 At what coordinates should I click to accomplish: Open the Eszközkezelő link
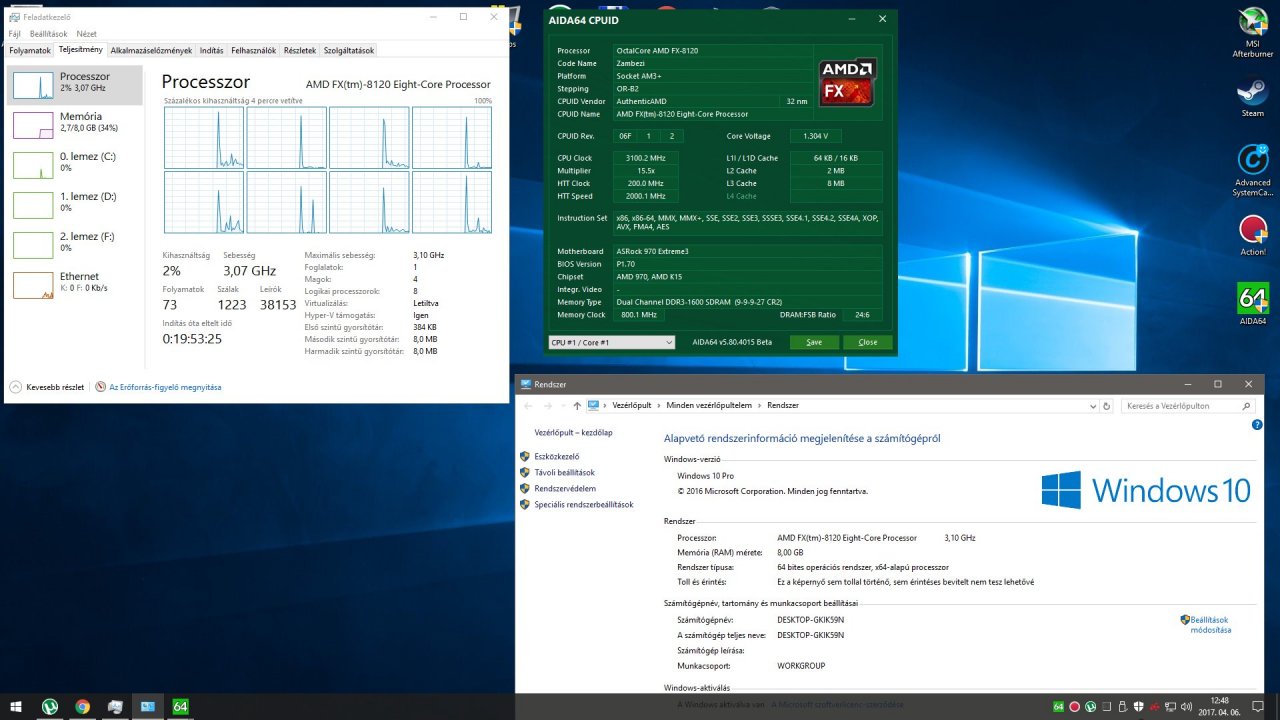558,456
